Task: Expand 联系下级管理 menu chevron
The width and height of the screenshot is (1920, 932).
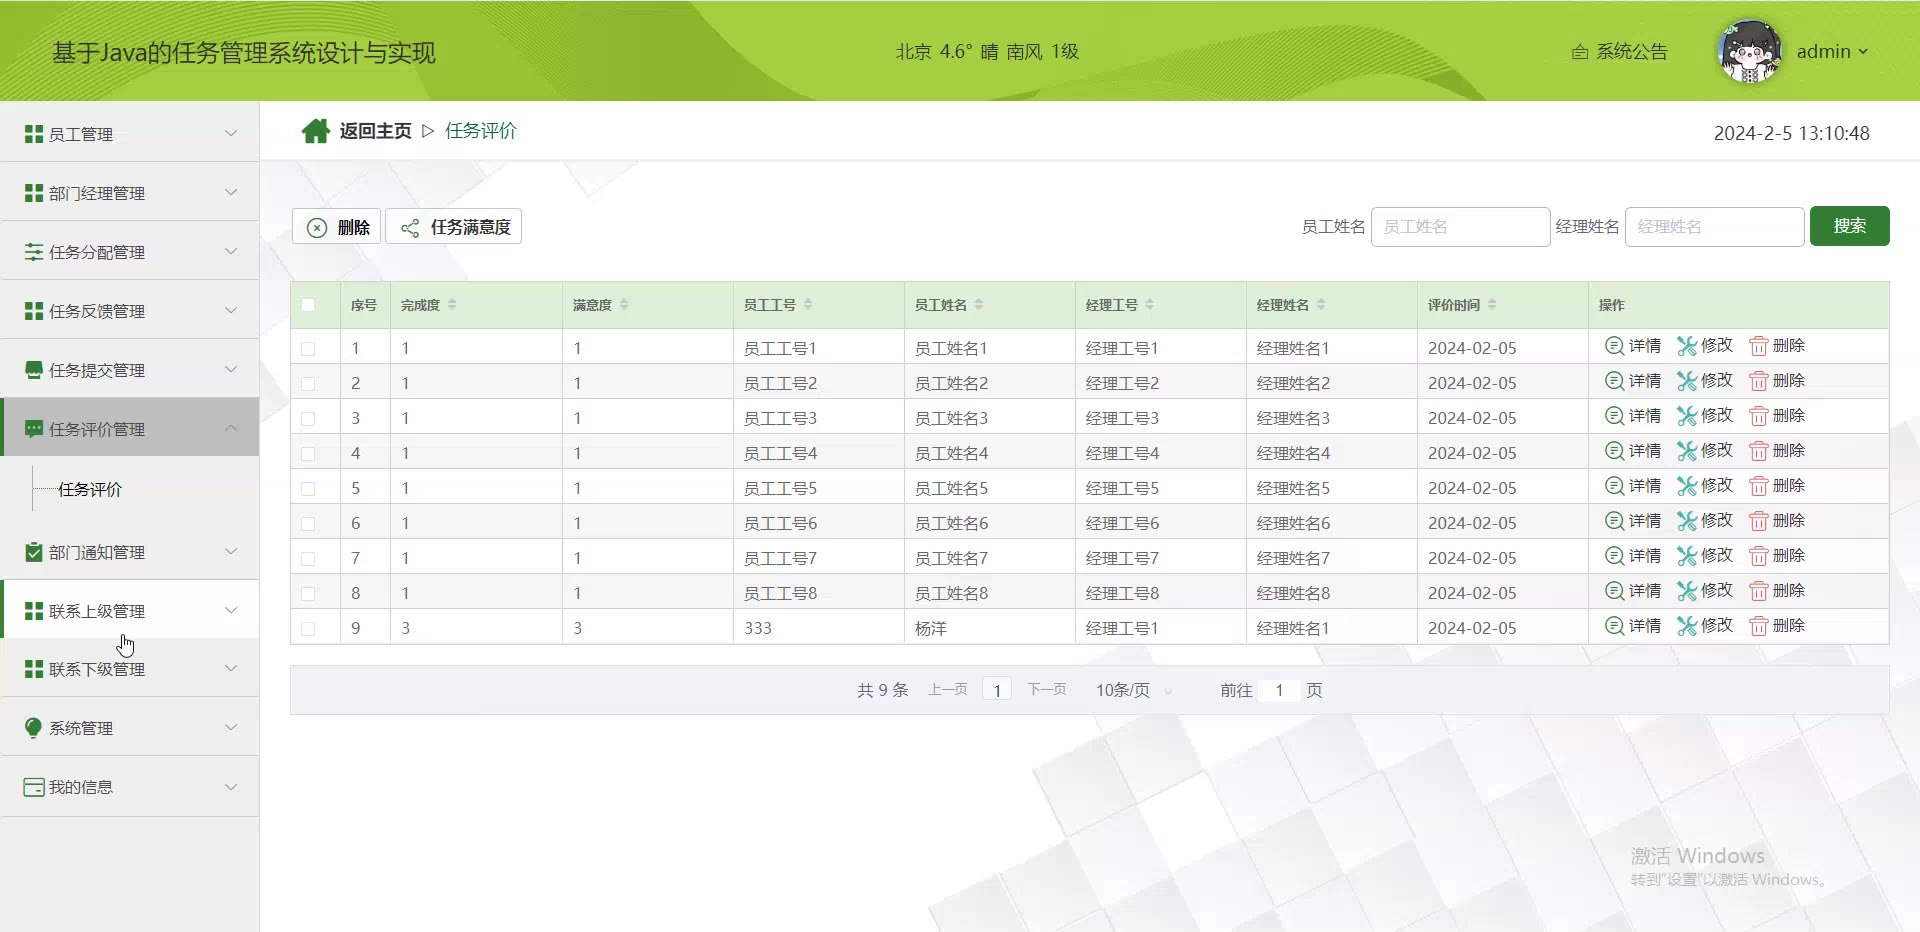Action: tap(231, 668)
